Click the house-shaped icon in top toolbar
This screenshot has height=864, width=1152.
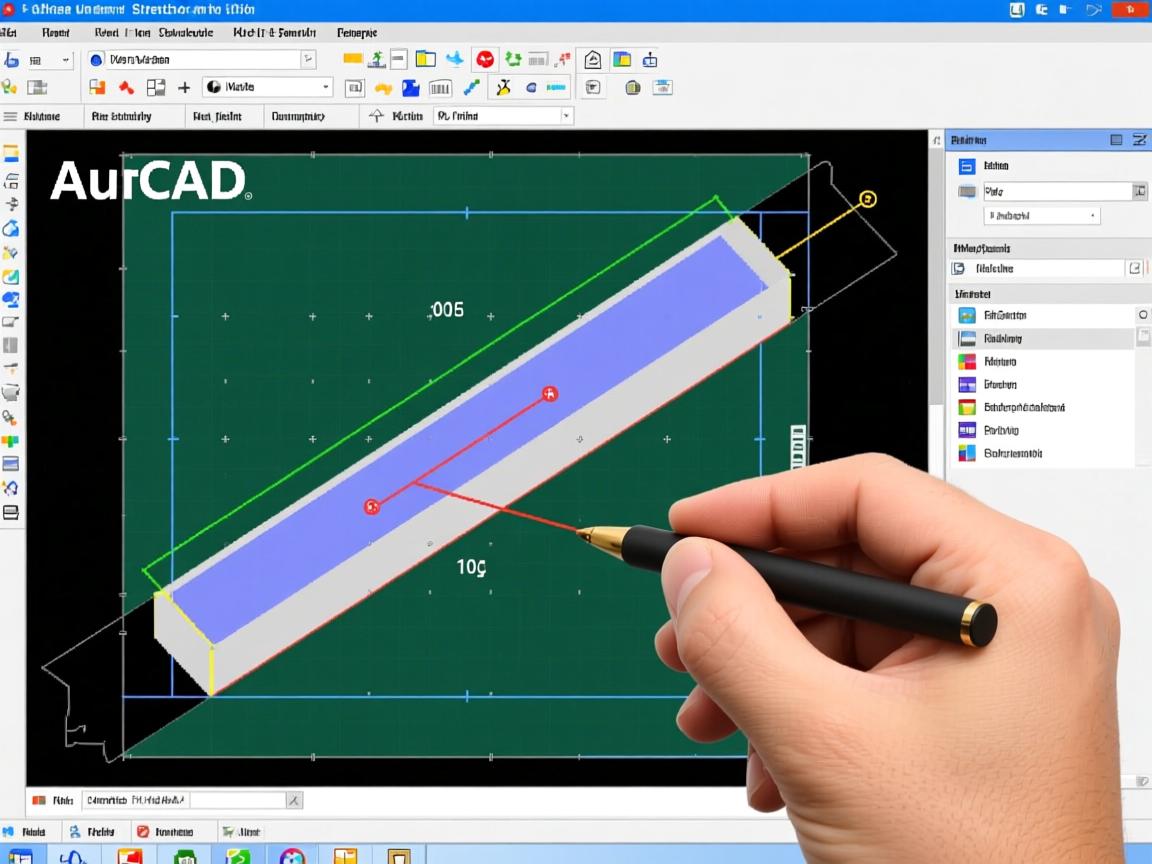point(593,59)
